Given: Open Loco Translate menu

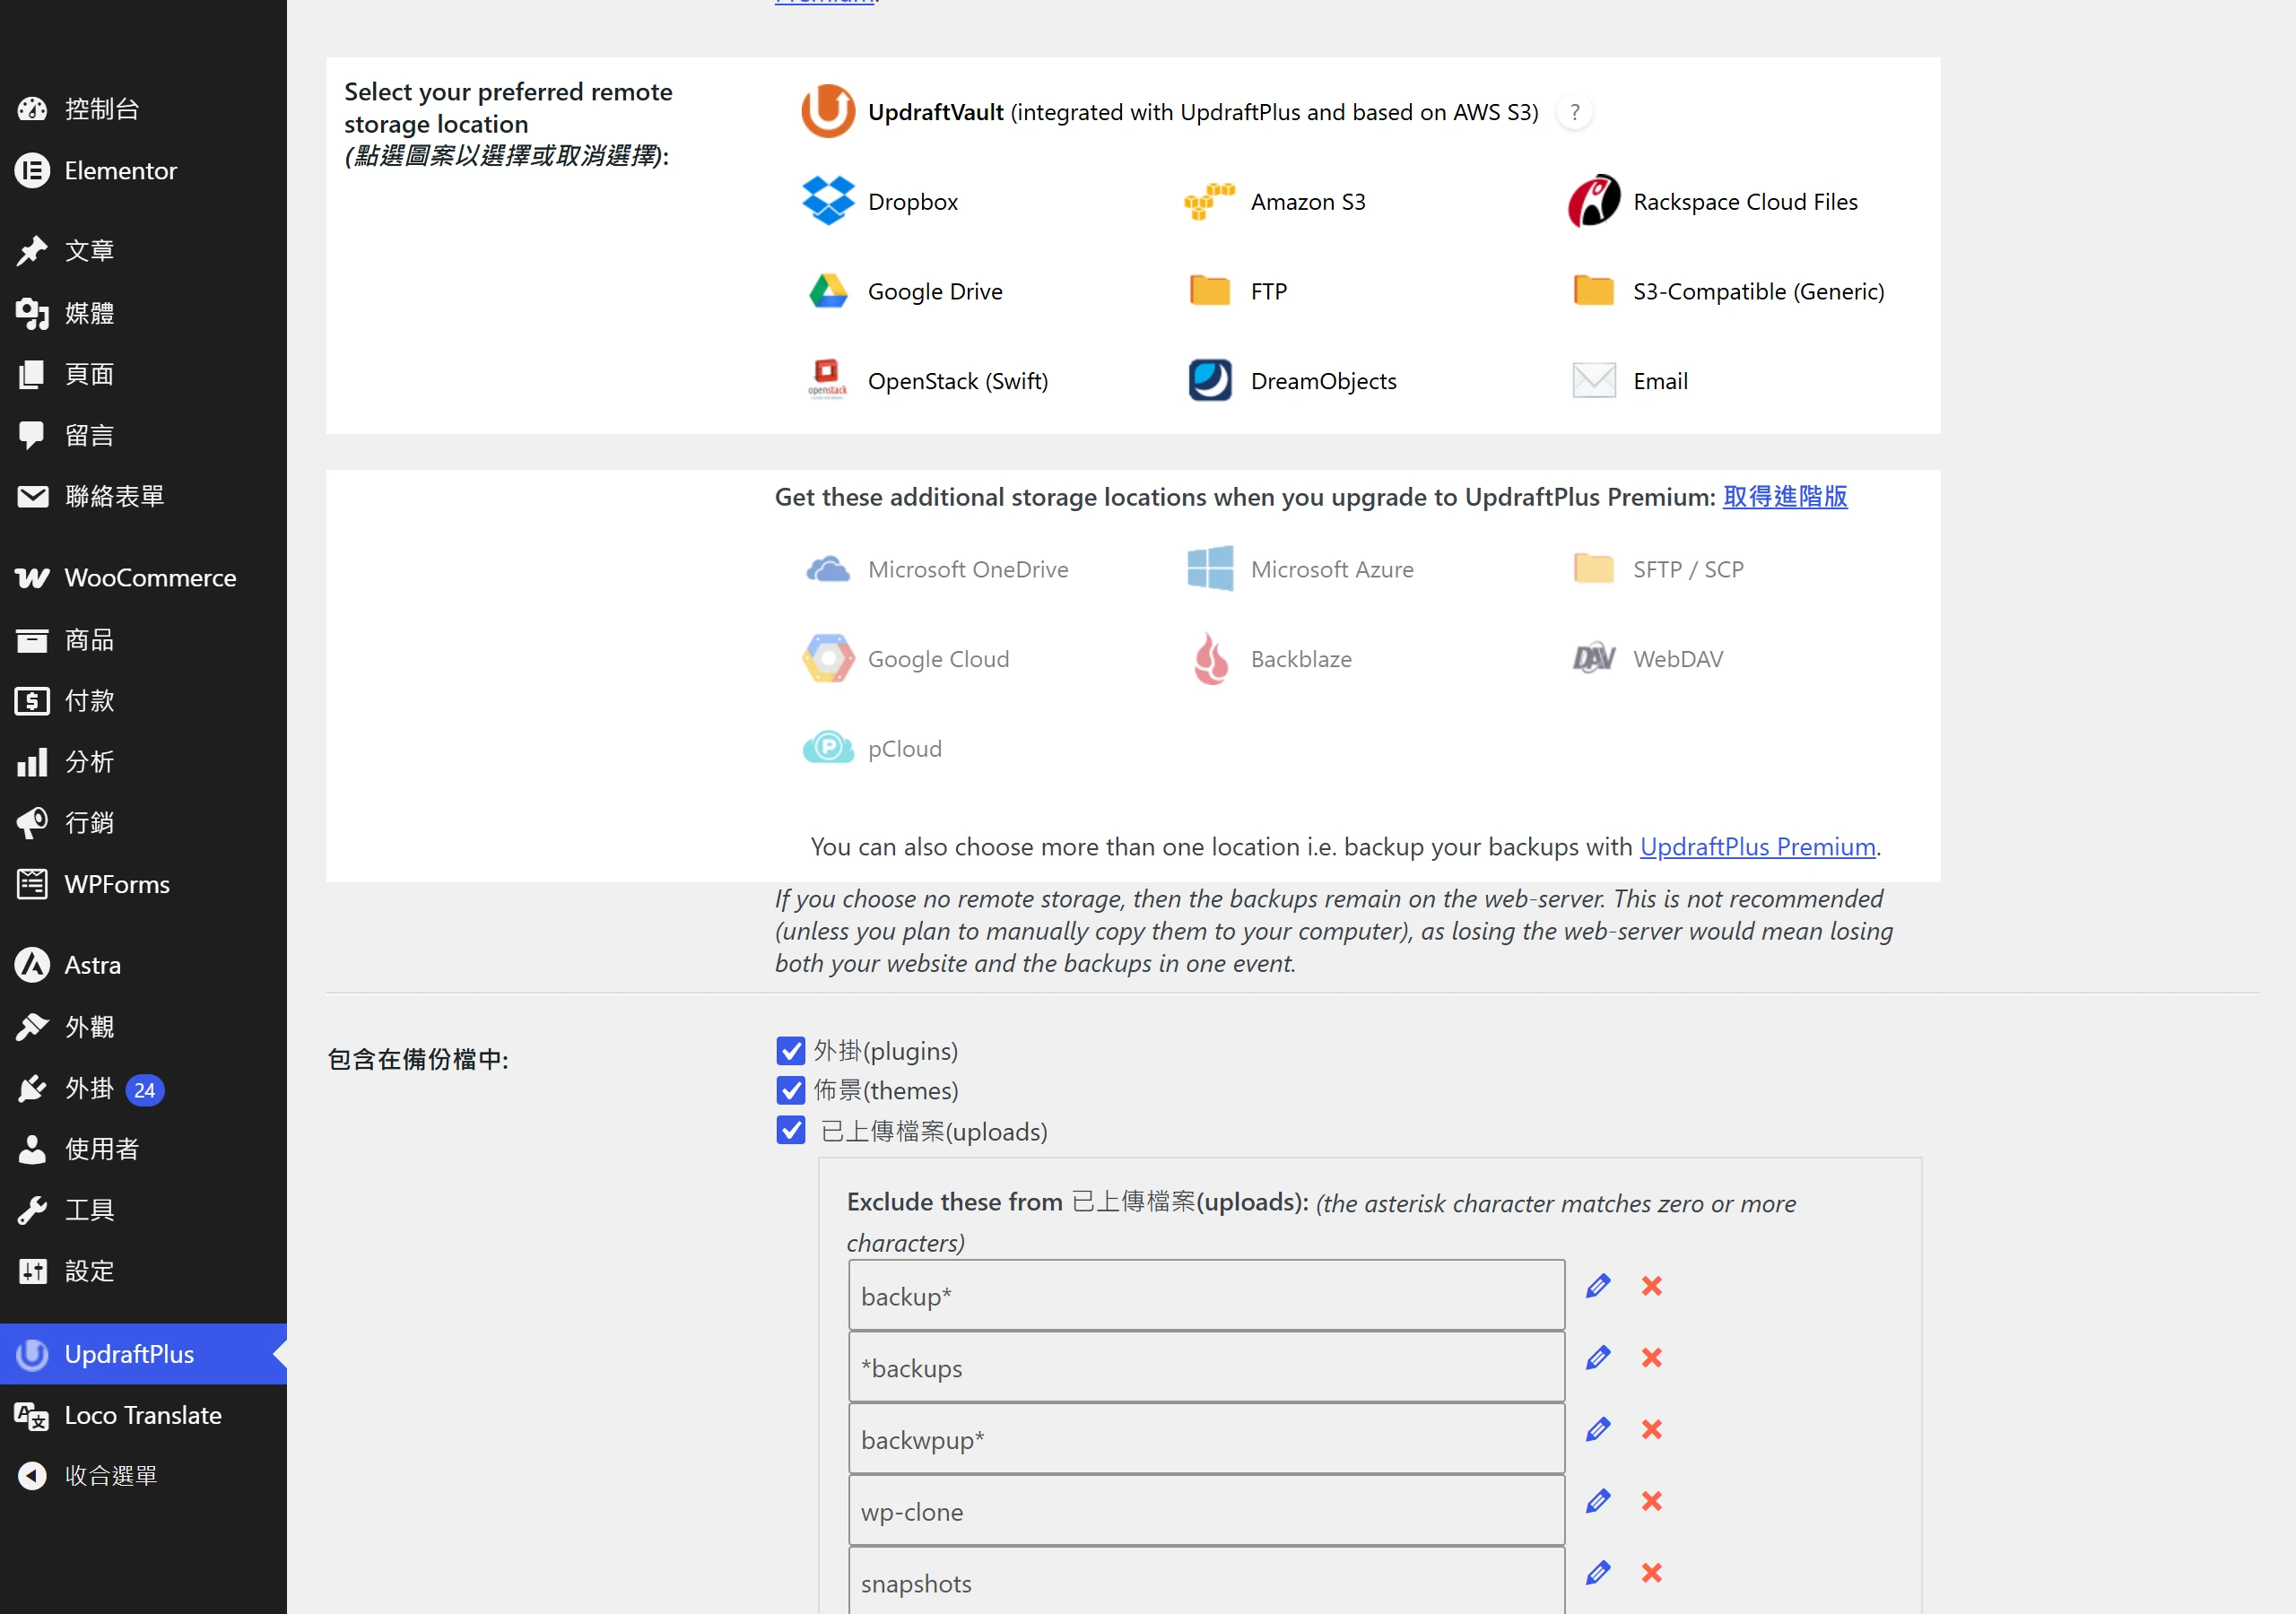Looking at the screenshot, I should tap(143, 1415).
